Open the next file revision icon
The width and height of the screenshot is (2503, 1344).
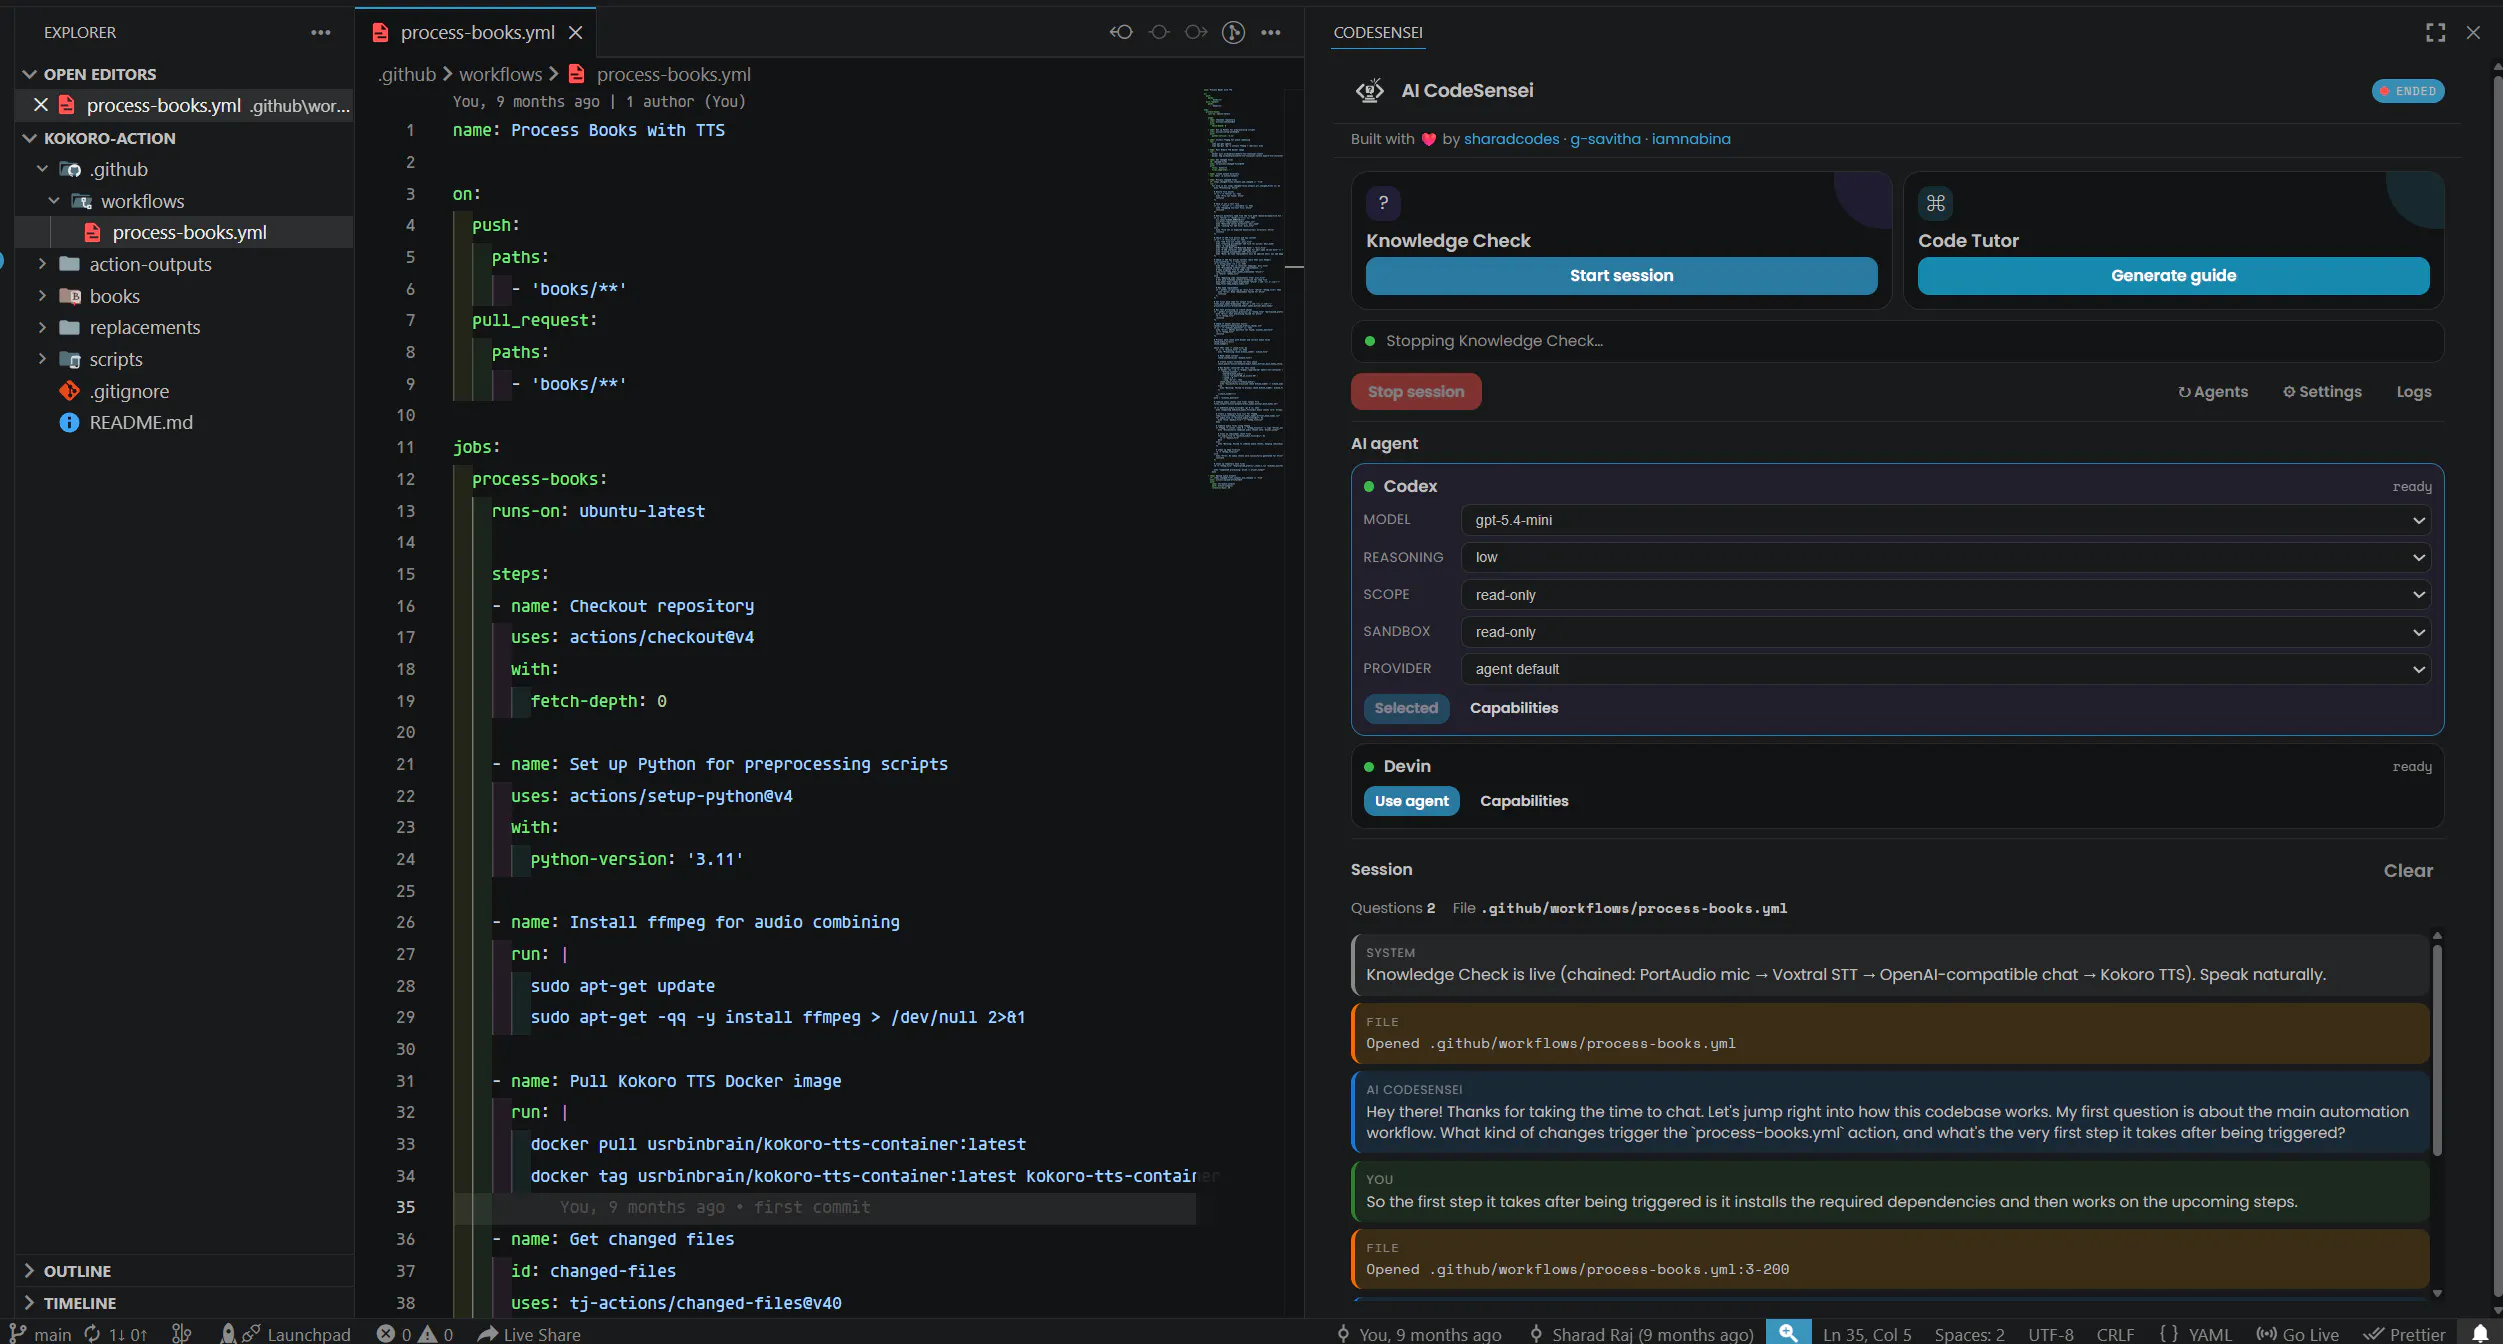point(1196,32)
